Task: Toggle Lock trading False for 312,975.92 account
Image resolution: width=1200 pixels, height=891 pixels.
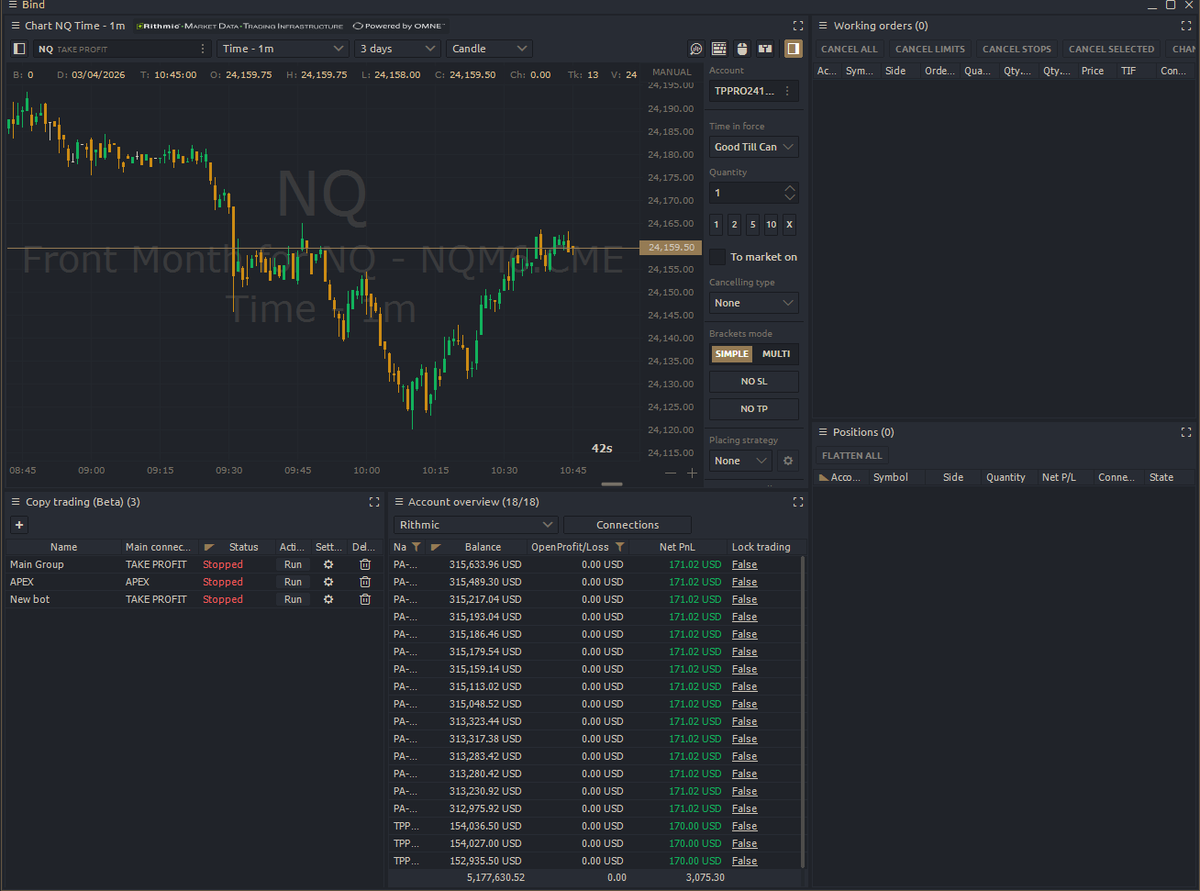Action: click(x=744, y=809)
